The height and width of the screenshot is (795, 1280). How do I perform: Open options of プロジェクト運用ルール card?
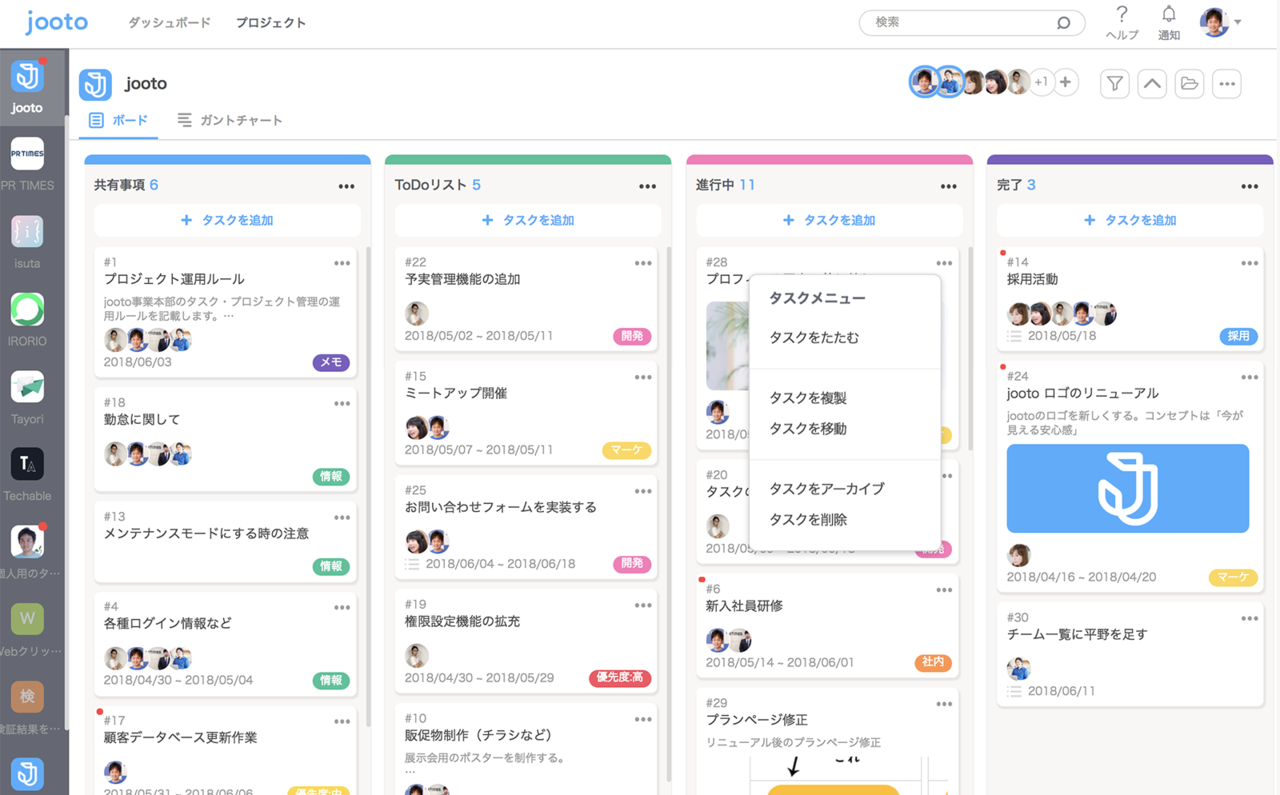(342, 263)
